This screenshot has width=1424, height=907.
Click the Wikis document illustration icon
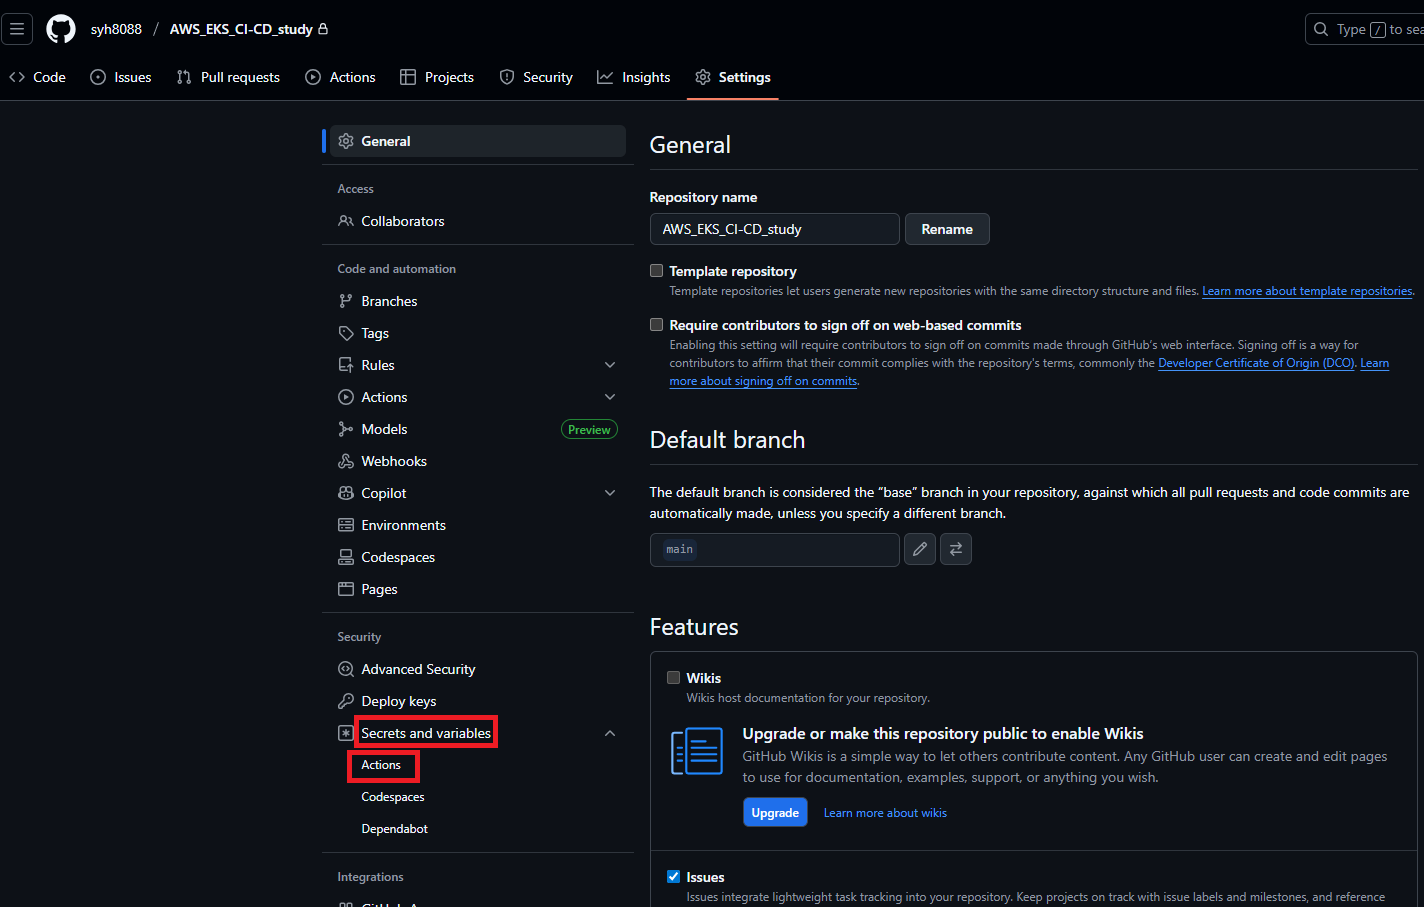[697, 752]
